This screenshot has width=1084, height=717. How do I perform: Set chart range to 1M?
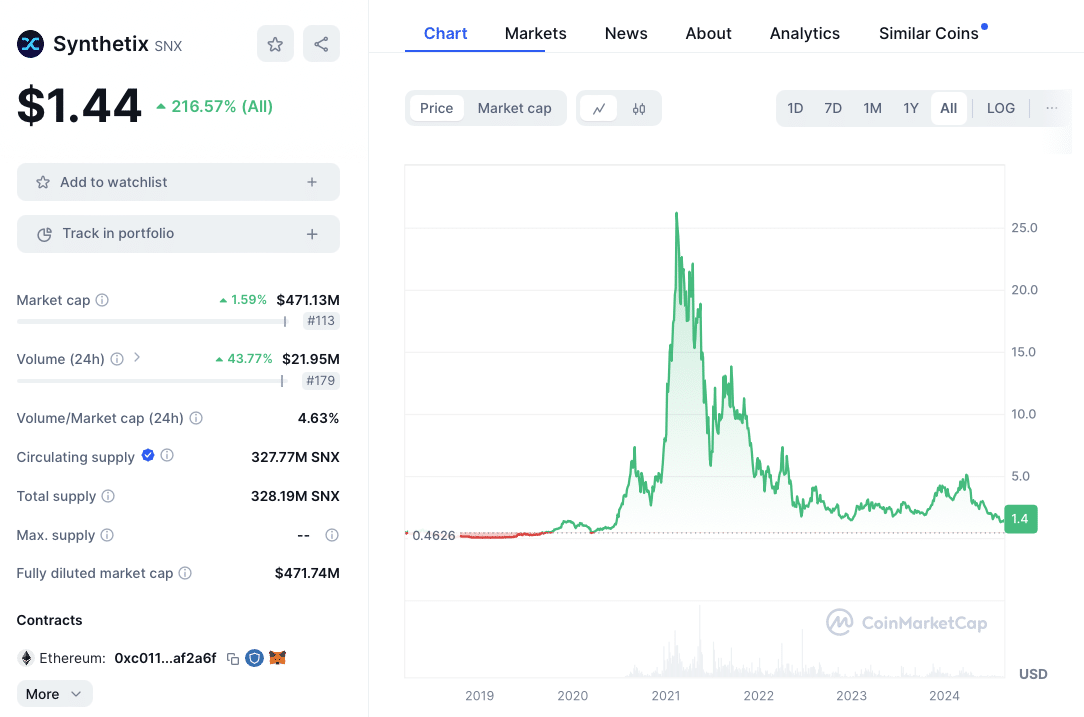[x=872, y=109]
